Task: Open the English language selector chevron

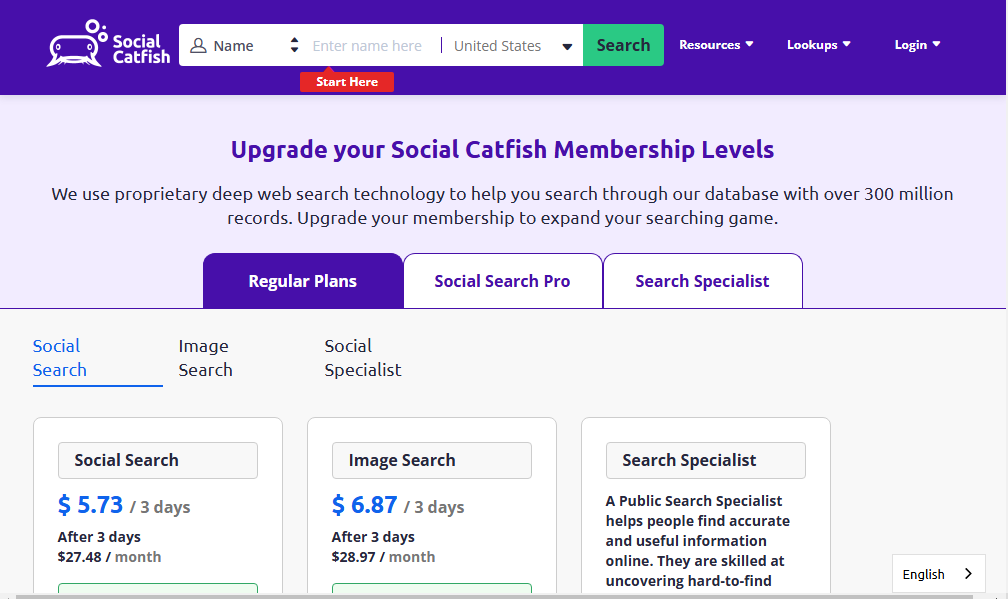Action: coord(968,574)
